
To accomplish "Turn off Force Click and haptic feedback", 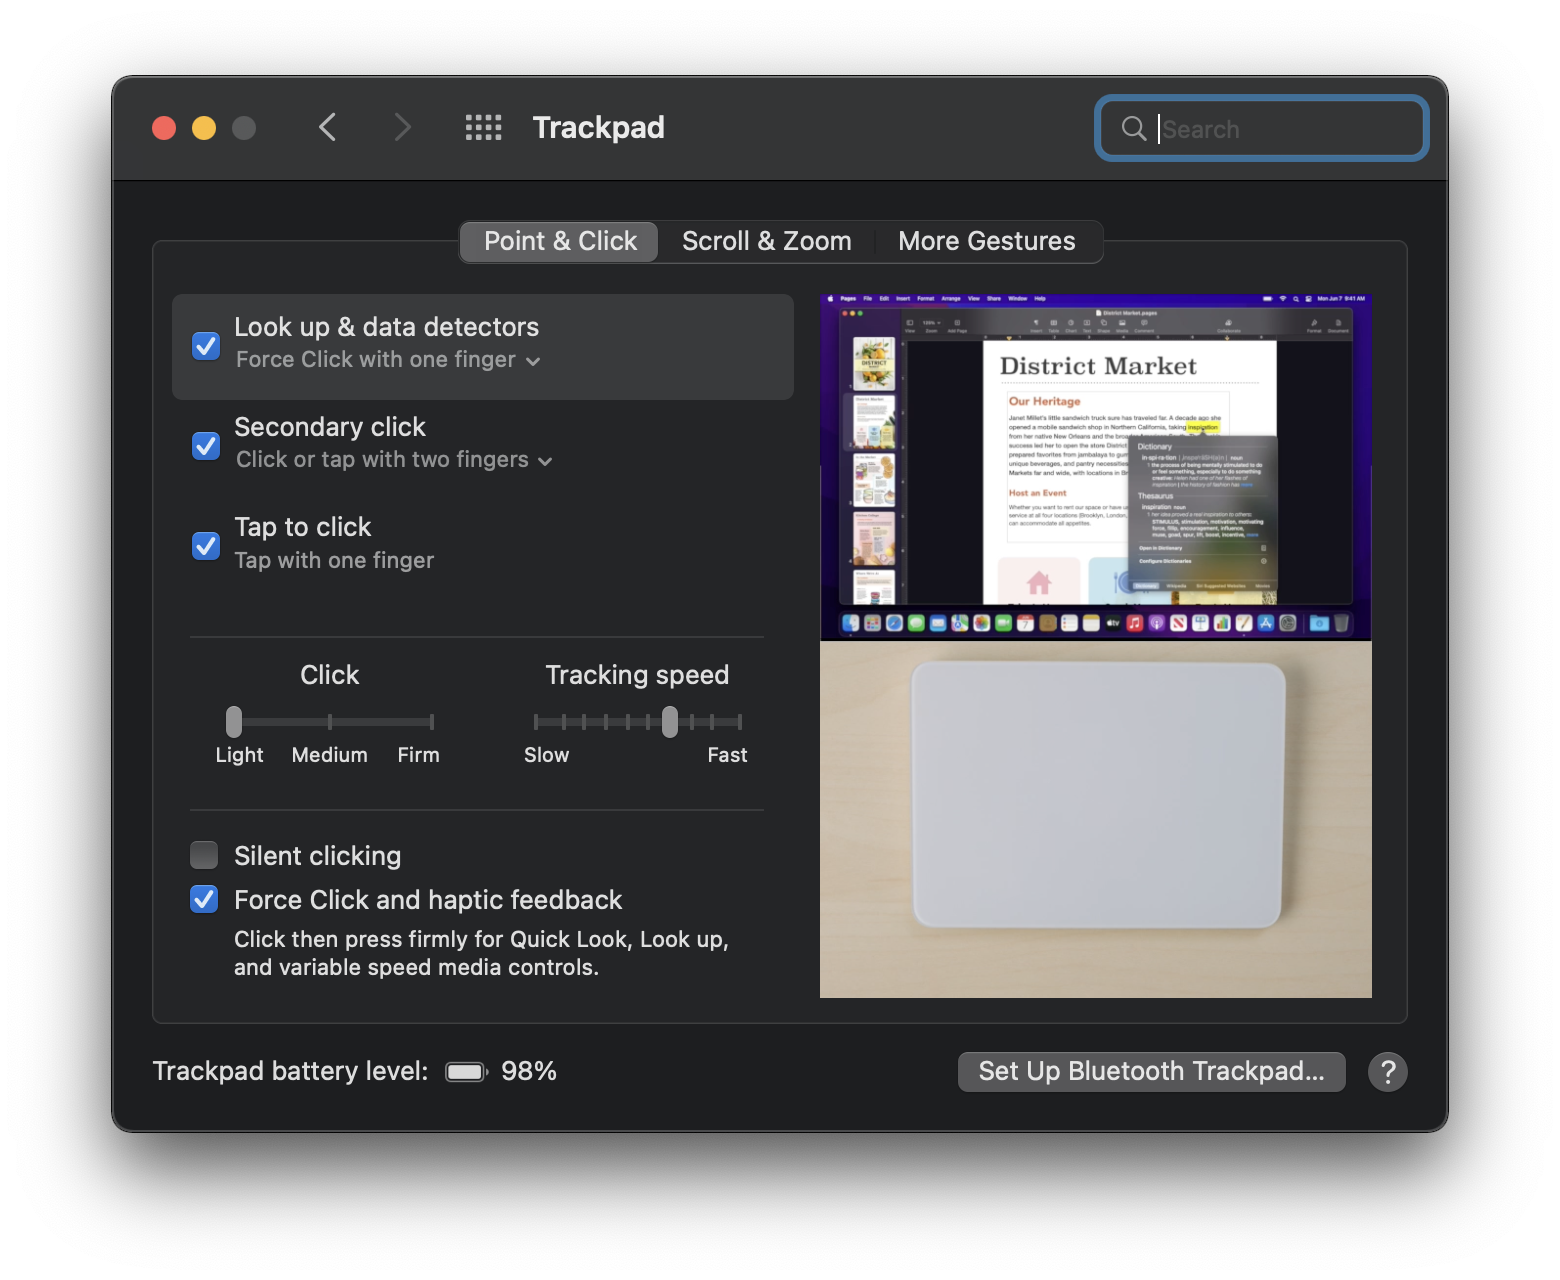I will tap(204, 900).
